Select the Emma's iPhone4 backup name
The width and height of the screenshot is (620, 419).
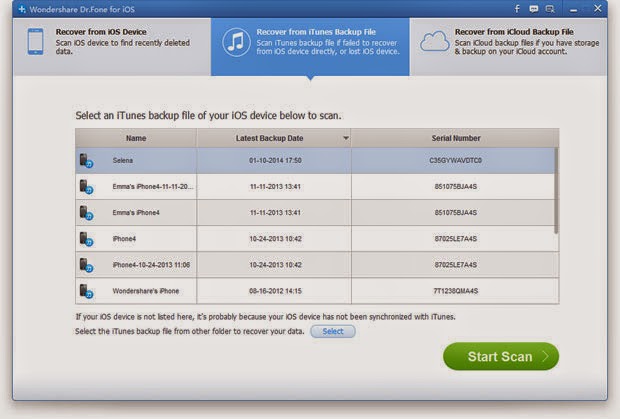tap(136, 213)
